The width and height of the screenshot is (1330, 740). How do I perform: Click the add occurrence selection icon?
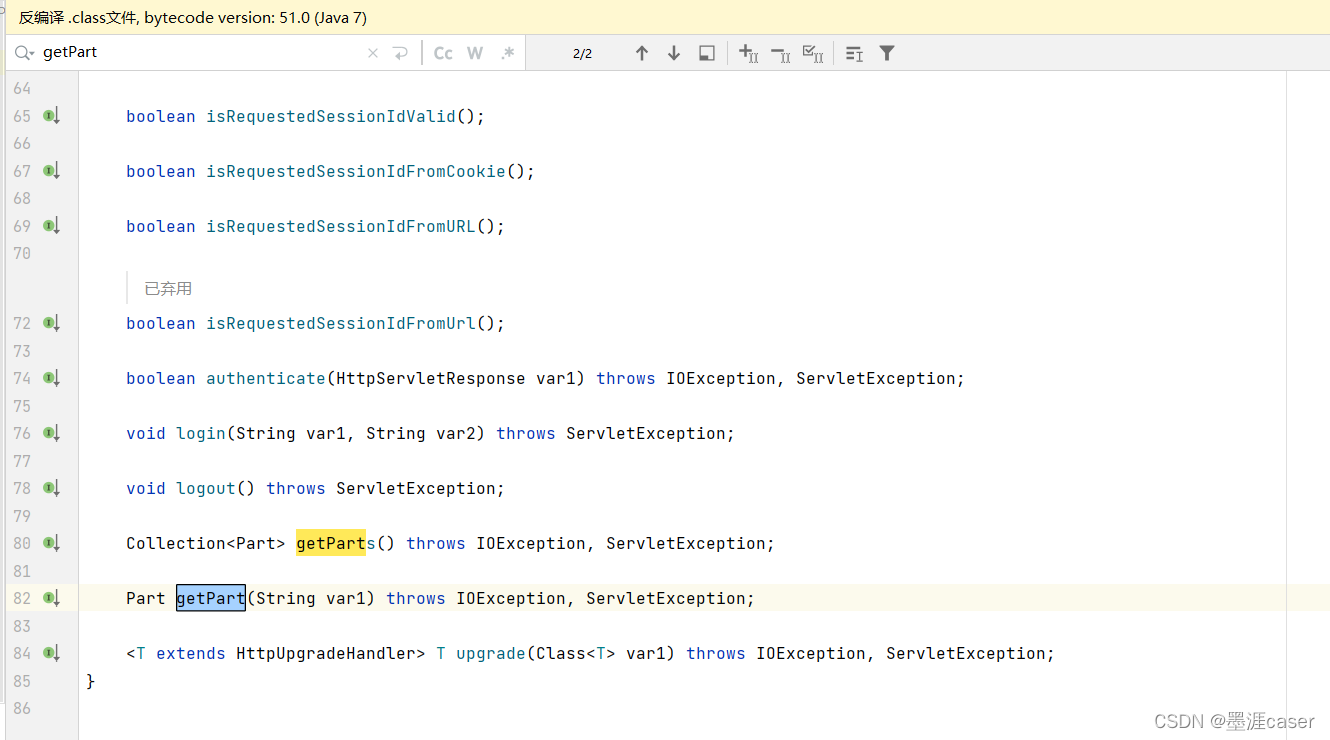[748, 52]
